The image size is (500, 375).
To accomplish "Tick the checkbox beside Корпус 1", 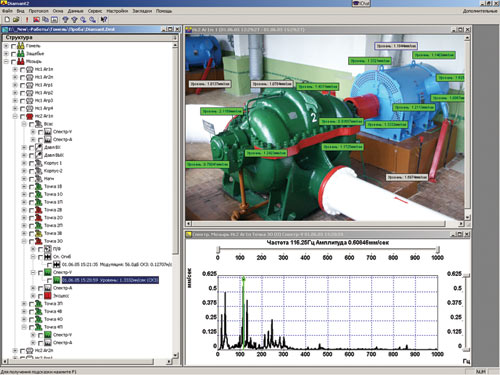I will coord(32,163).
